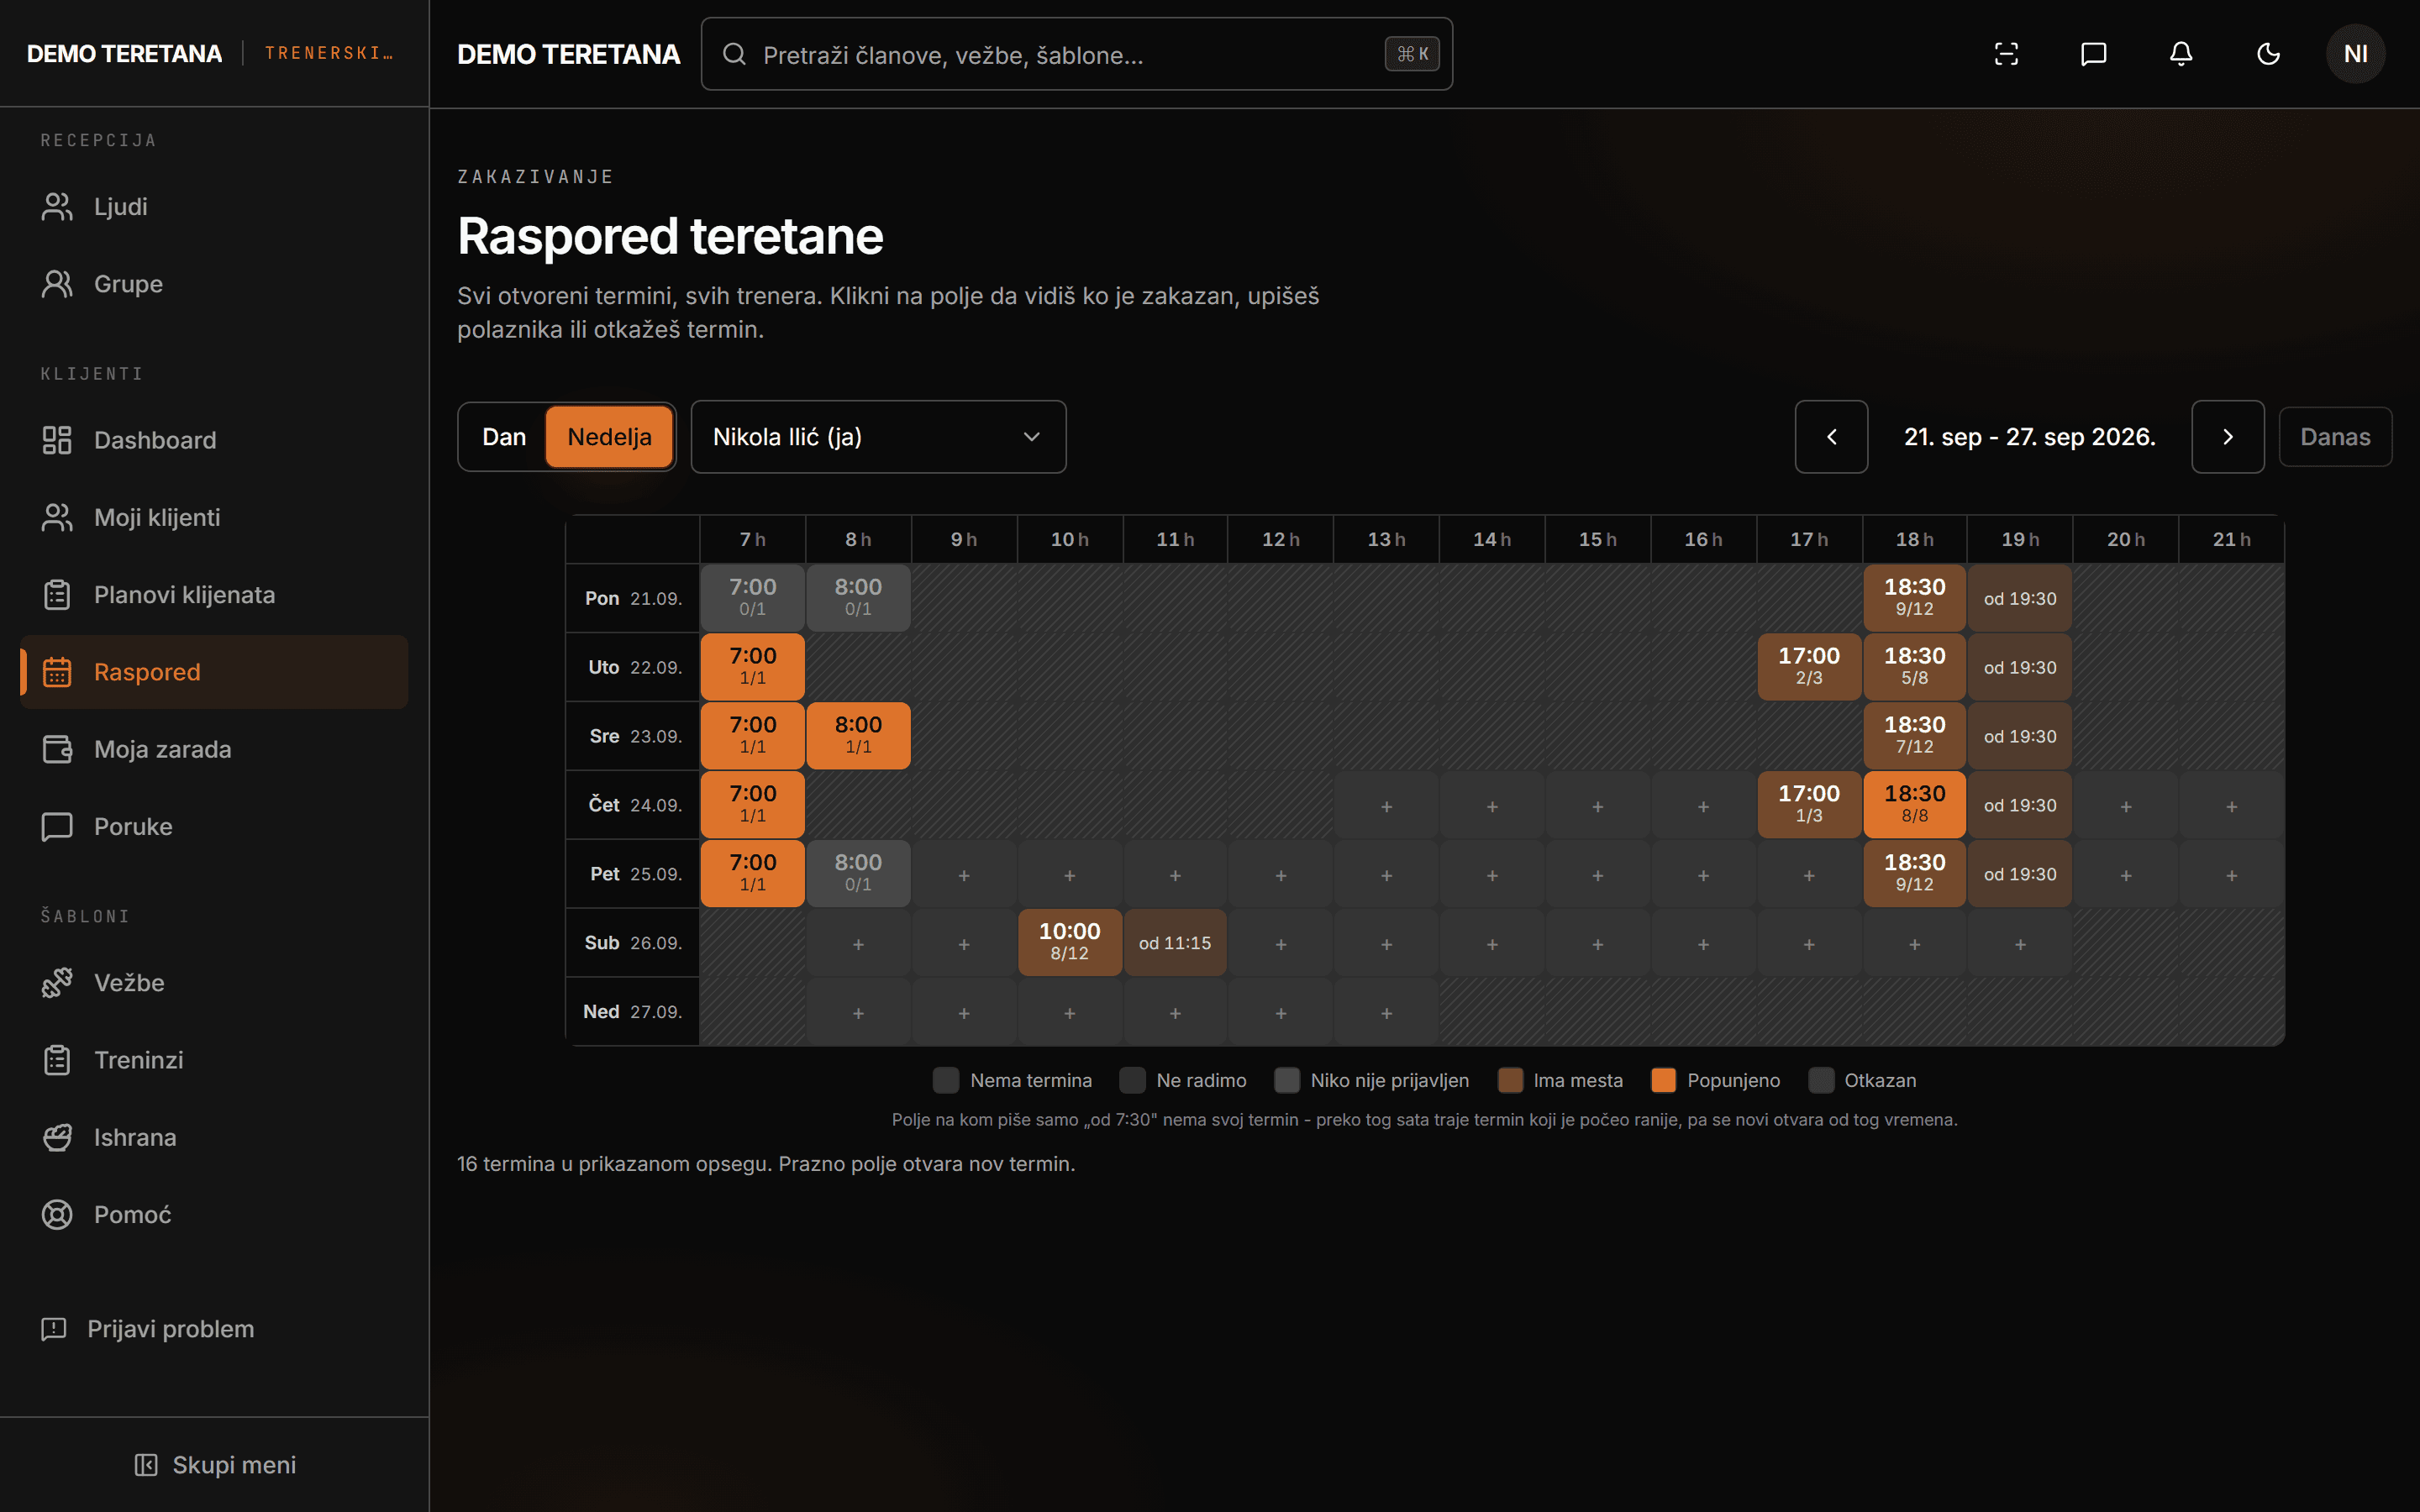
Task: Open the messages chat icon in header
Action: coord(2093,54)
